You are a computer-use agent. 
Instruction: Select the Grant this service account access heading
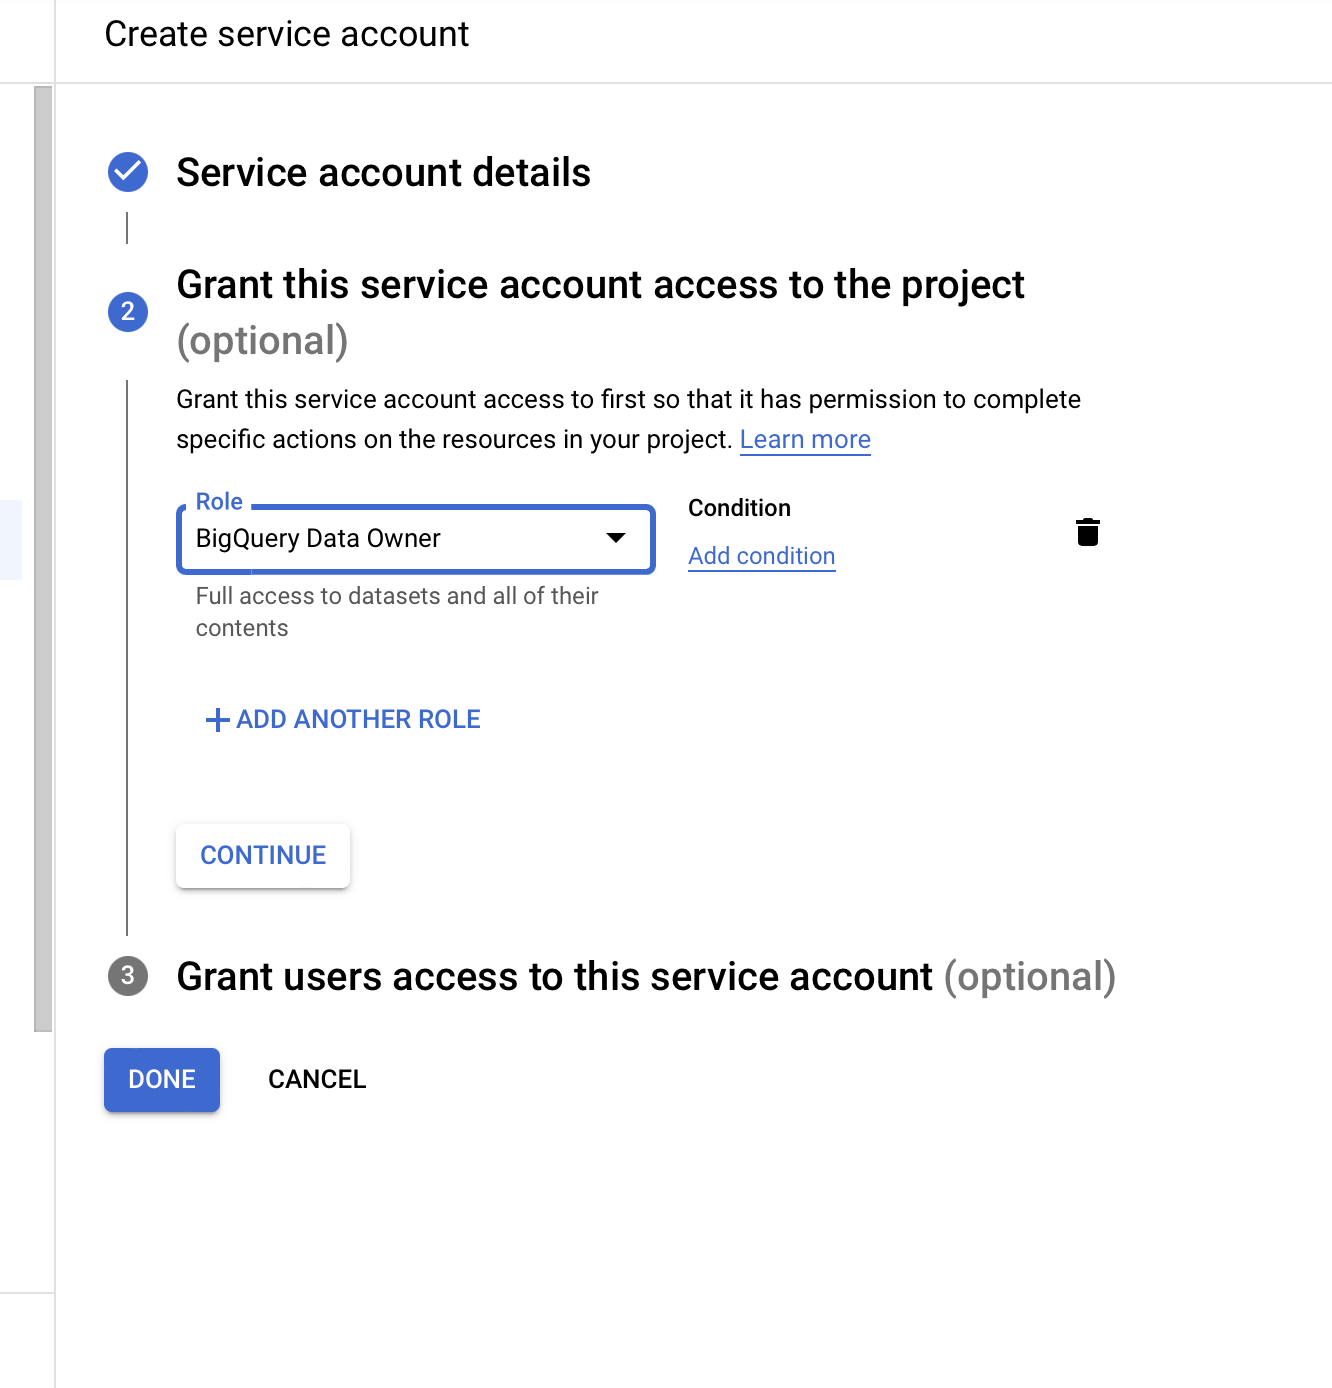pyautogui.click(x=600, y=312)
